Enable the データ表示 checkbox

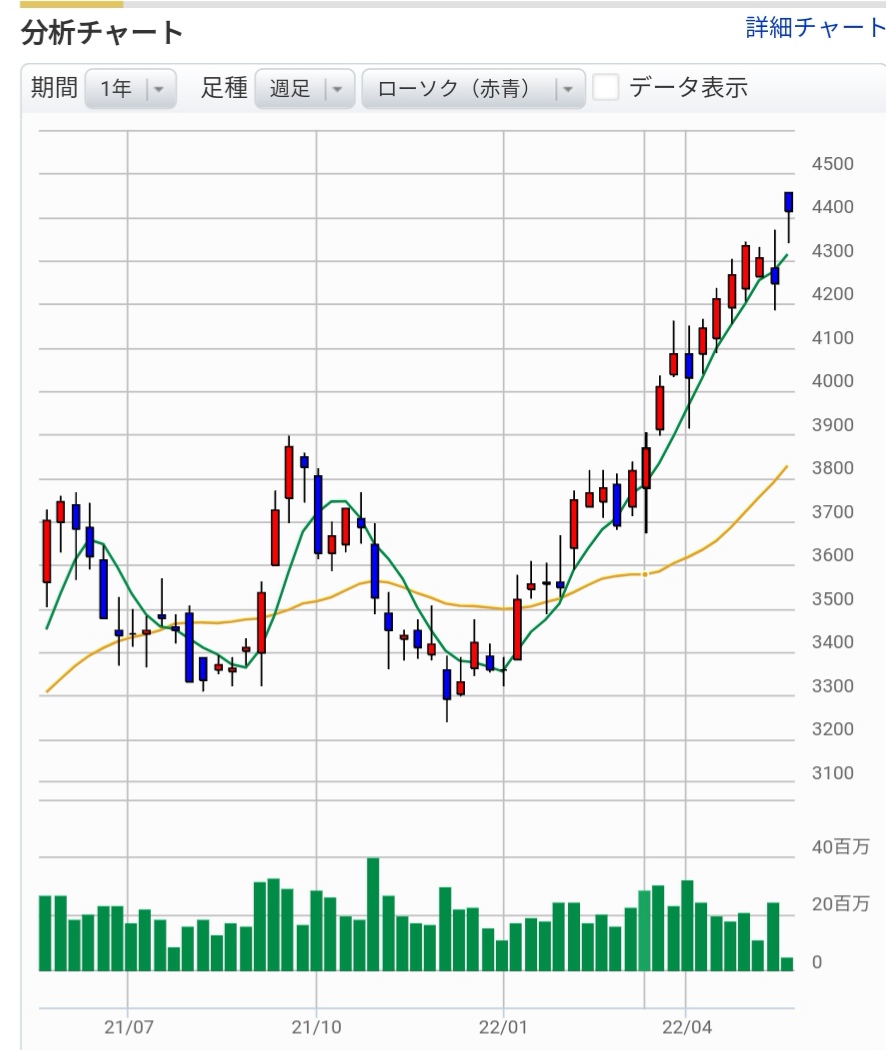click(x=605, y=88)
